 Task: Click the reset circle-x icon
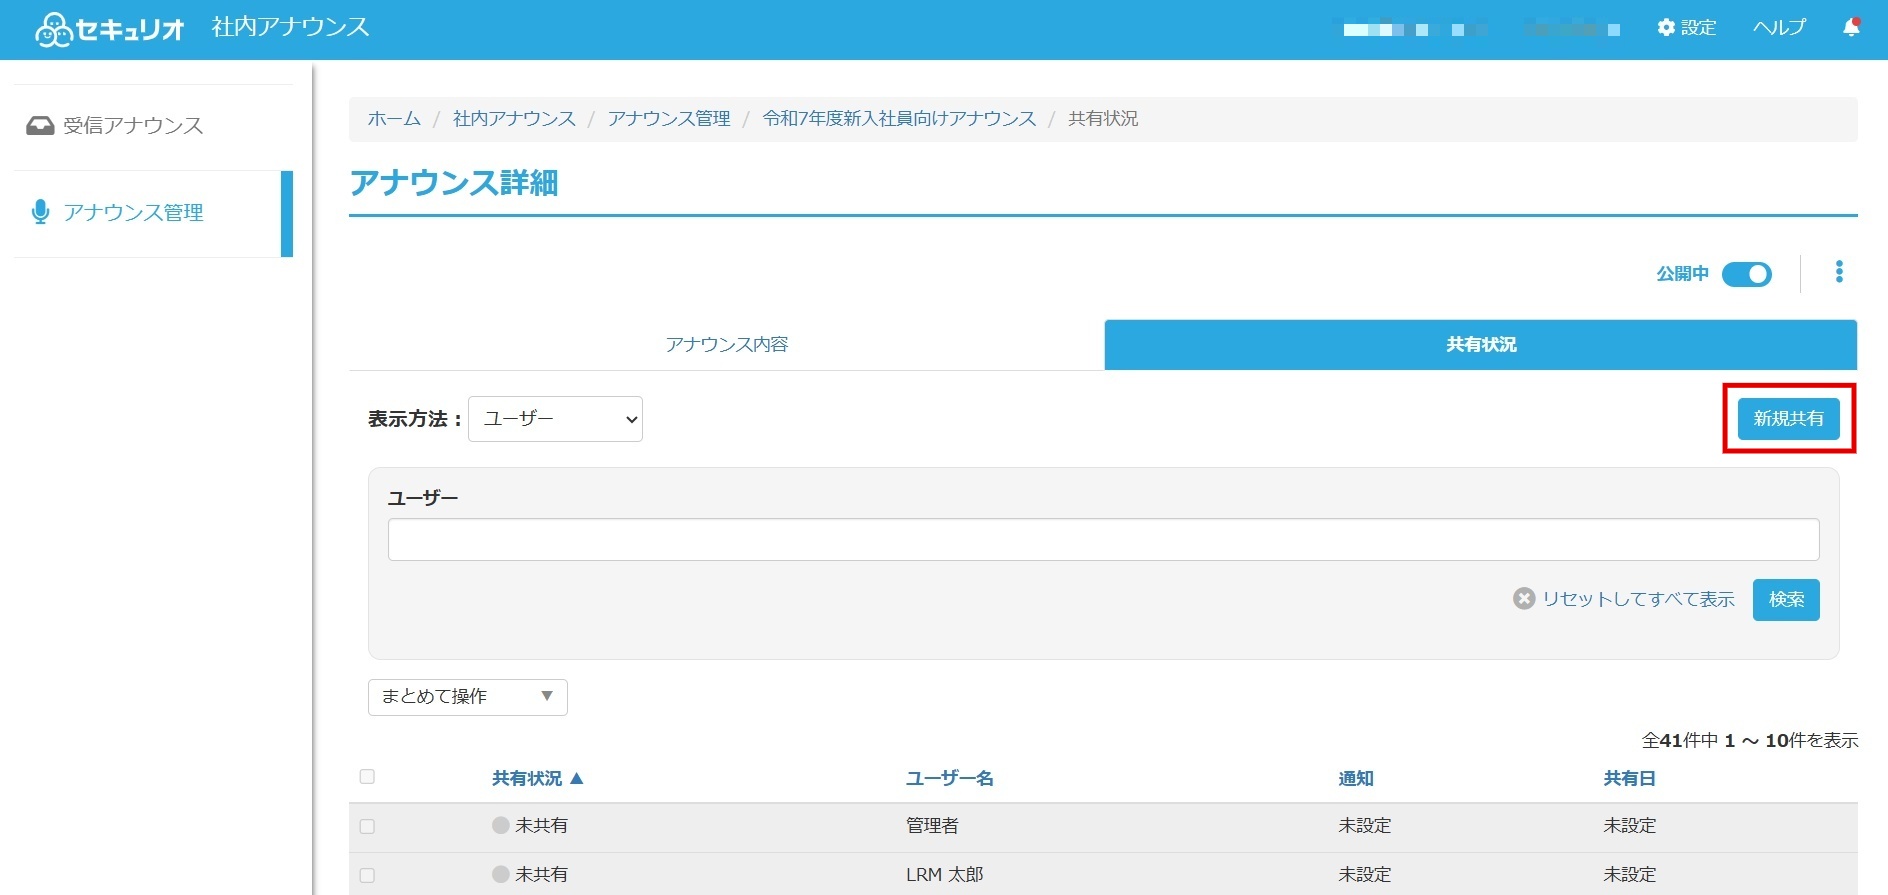(1523, 599)
